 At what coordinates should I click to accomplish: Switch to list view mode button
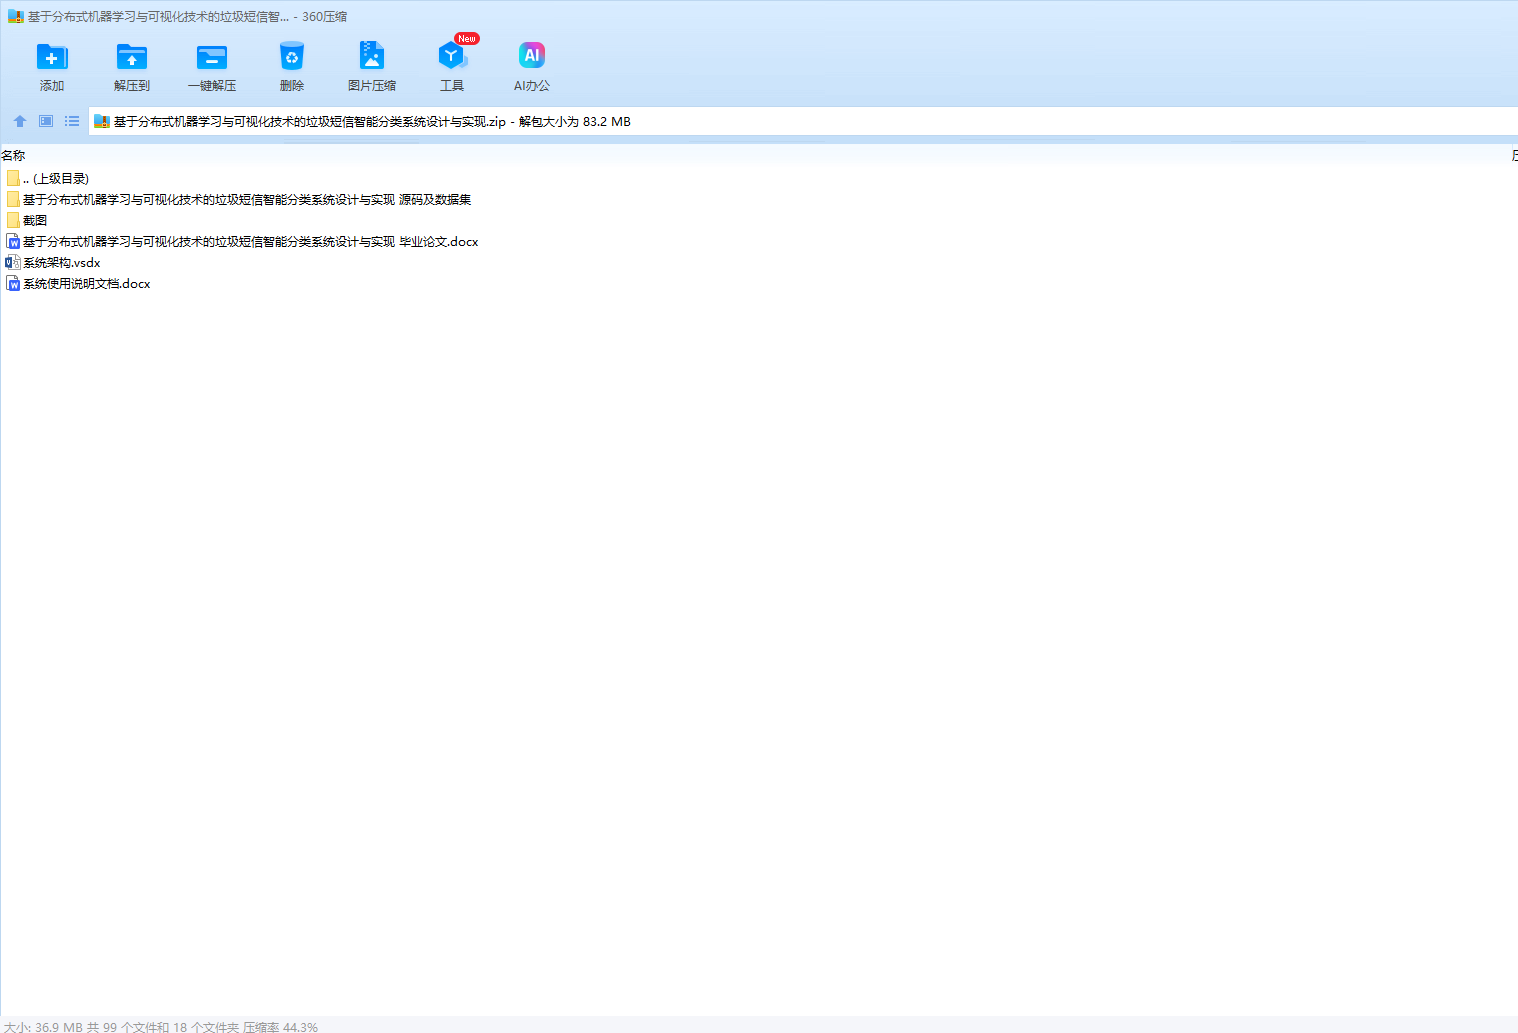(72, 121)
